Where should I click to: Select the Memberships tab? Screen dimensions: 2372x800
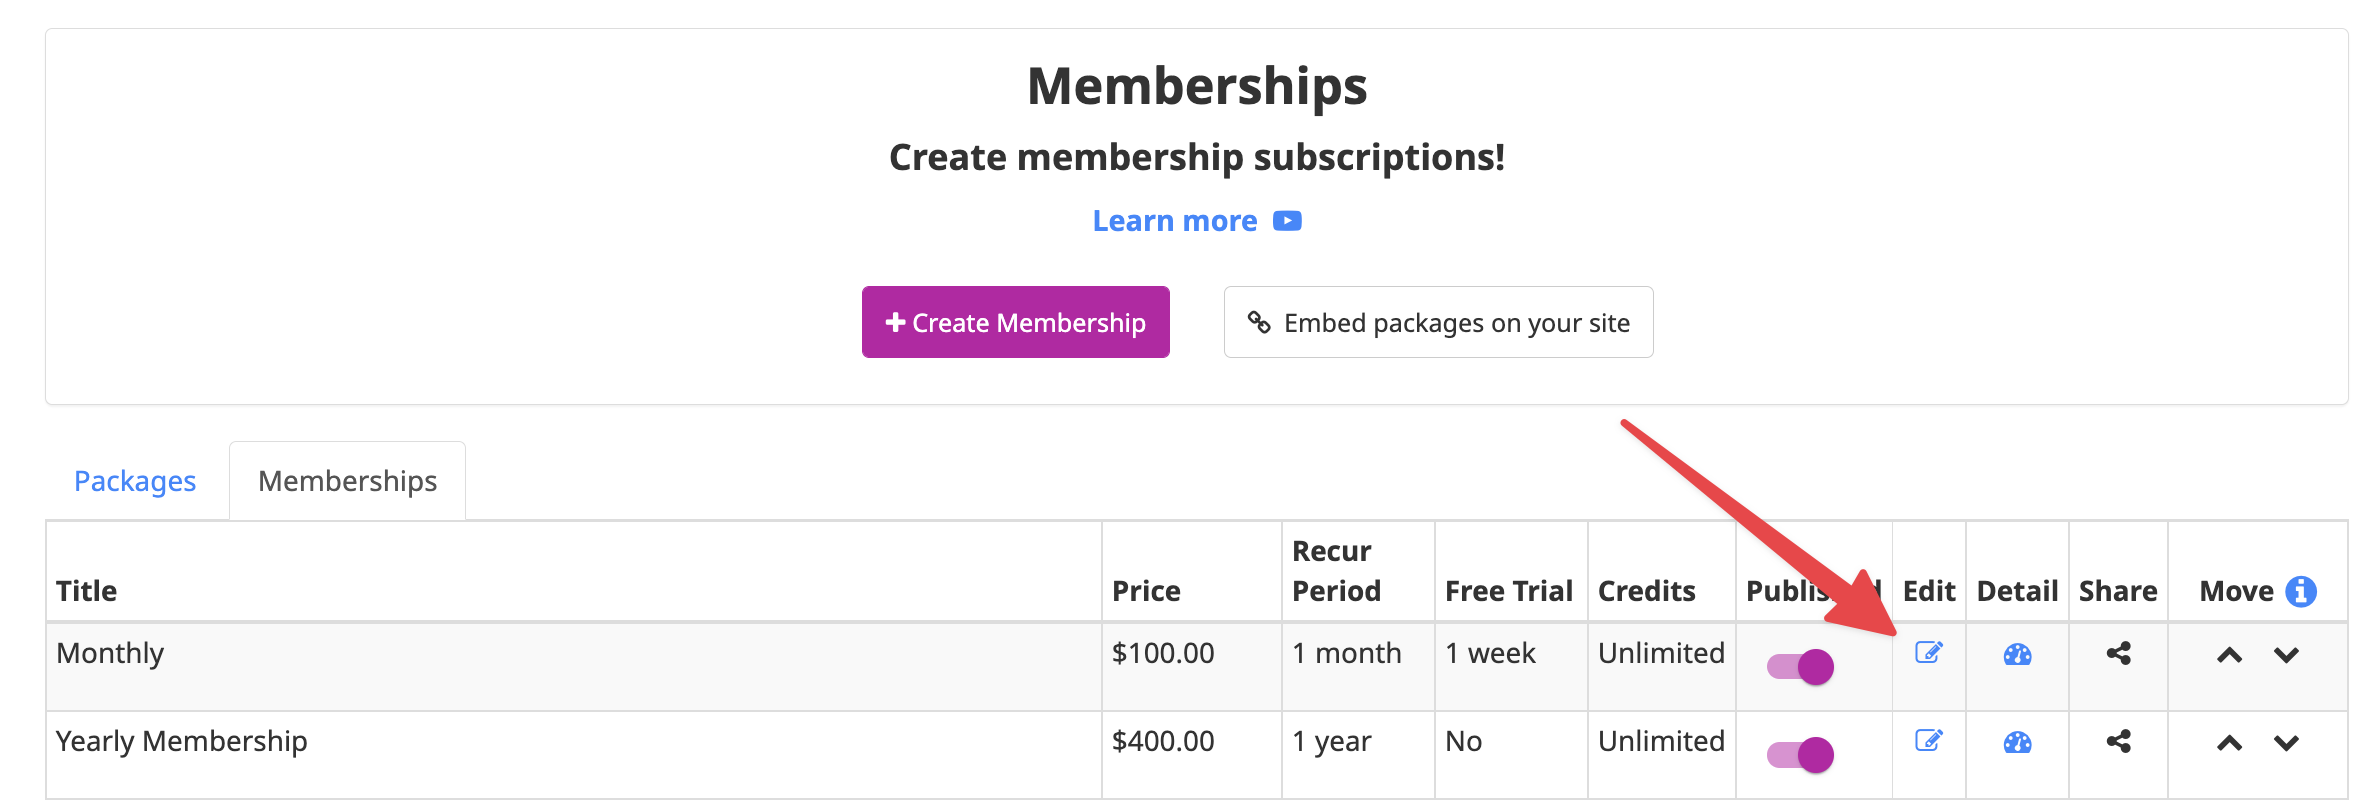pyautogui.click(x=347, y=481)
